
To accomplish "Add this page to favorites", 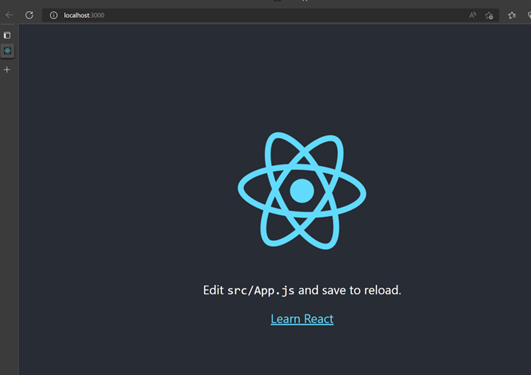I will pos(489,16).
